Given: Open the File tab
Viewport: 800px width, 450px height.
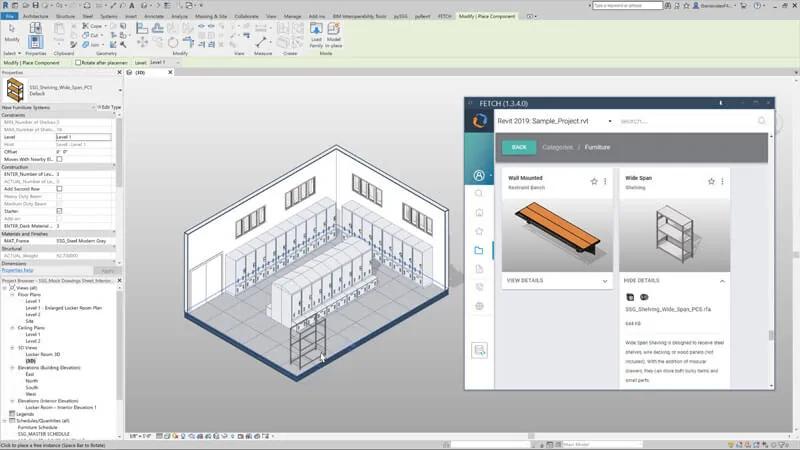Looking at the screenshot, I should point(10,16).
